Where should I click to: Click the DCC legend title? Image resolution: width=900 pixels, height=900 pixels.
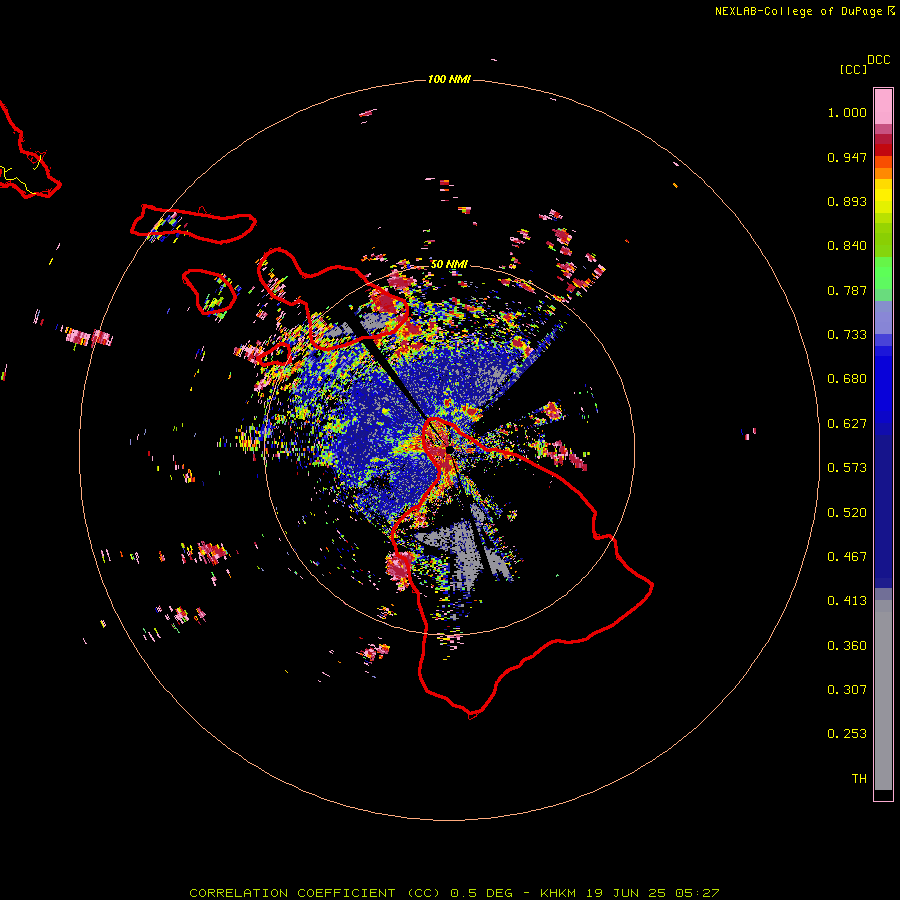point(879,60)
